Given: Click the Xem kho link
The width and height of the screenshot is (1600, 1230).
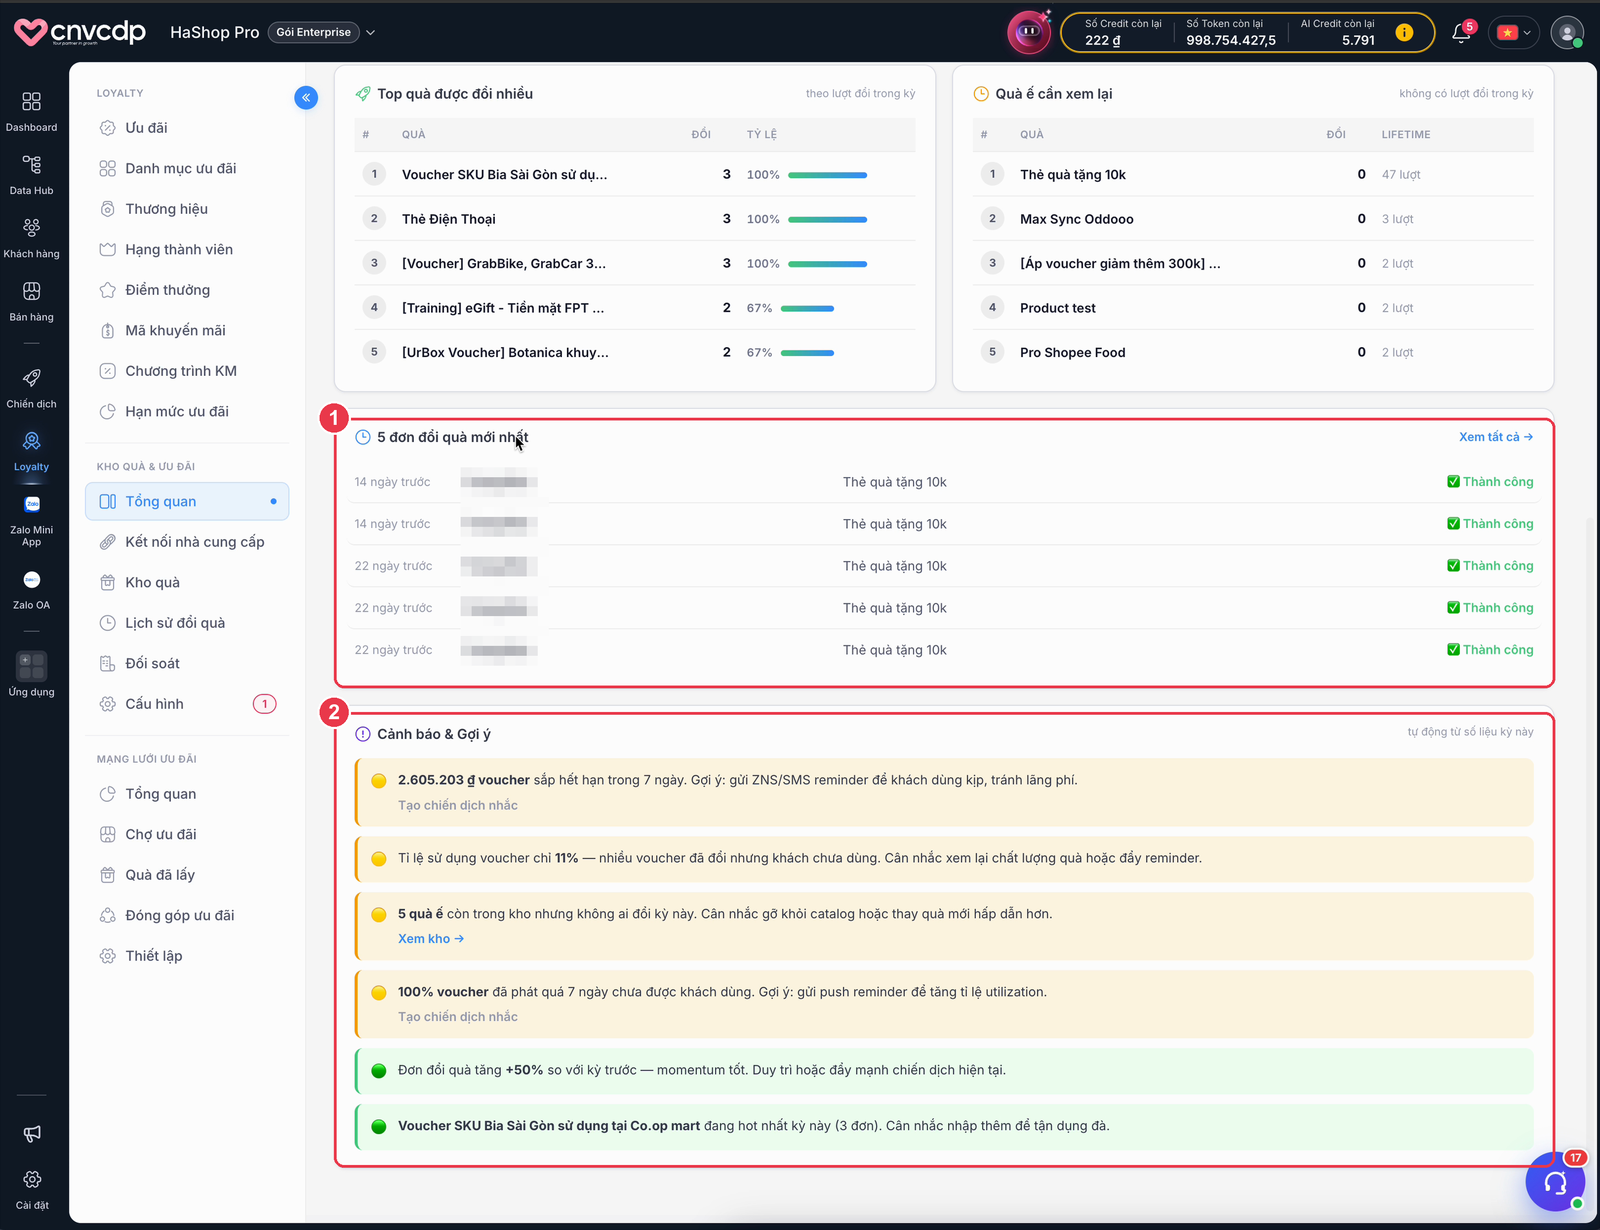Looking at the screenshot, I should tap(431, 939).
